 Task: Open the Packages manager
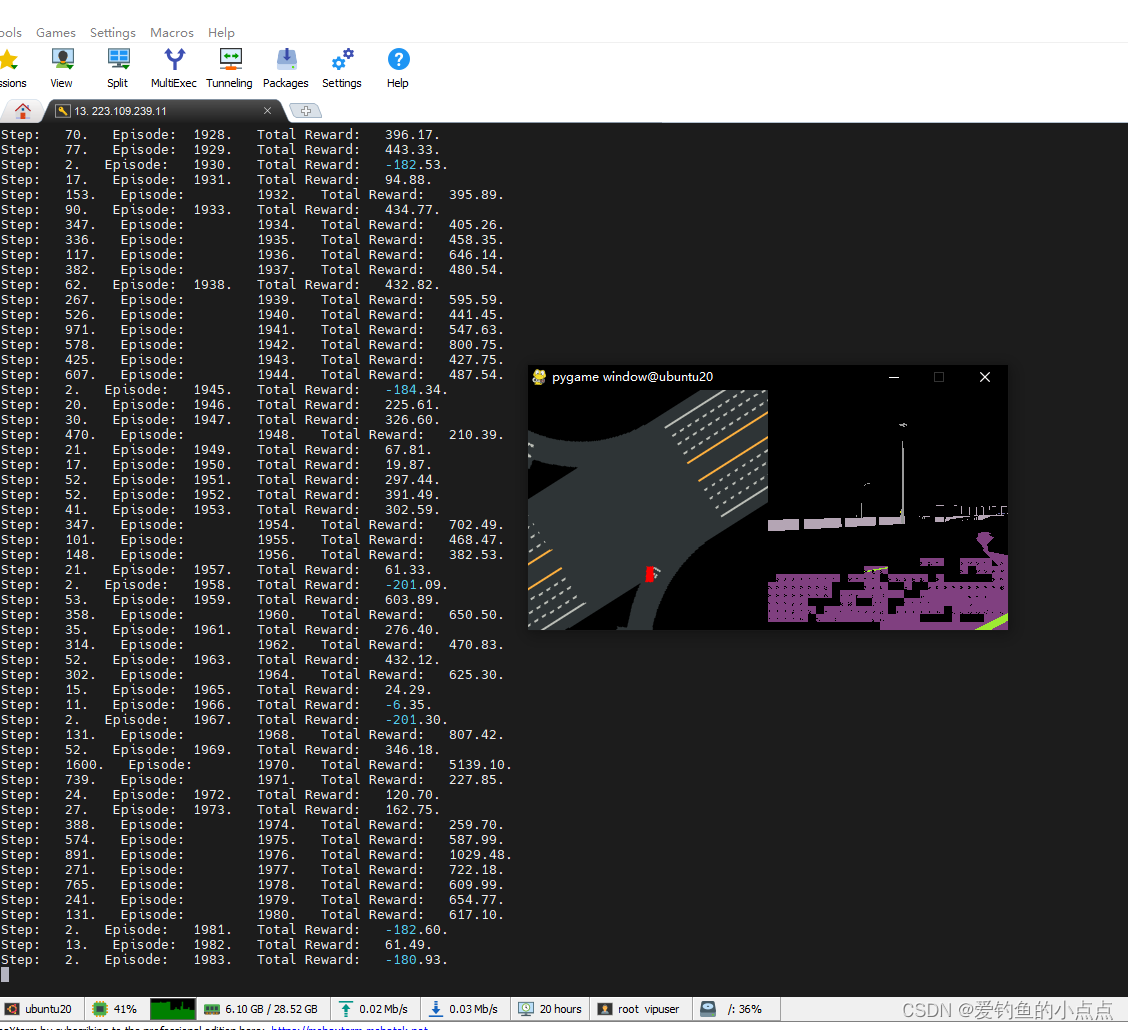286,68
